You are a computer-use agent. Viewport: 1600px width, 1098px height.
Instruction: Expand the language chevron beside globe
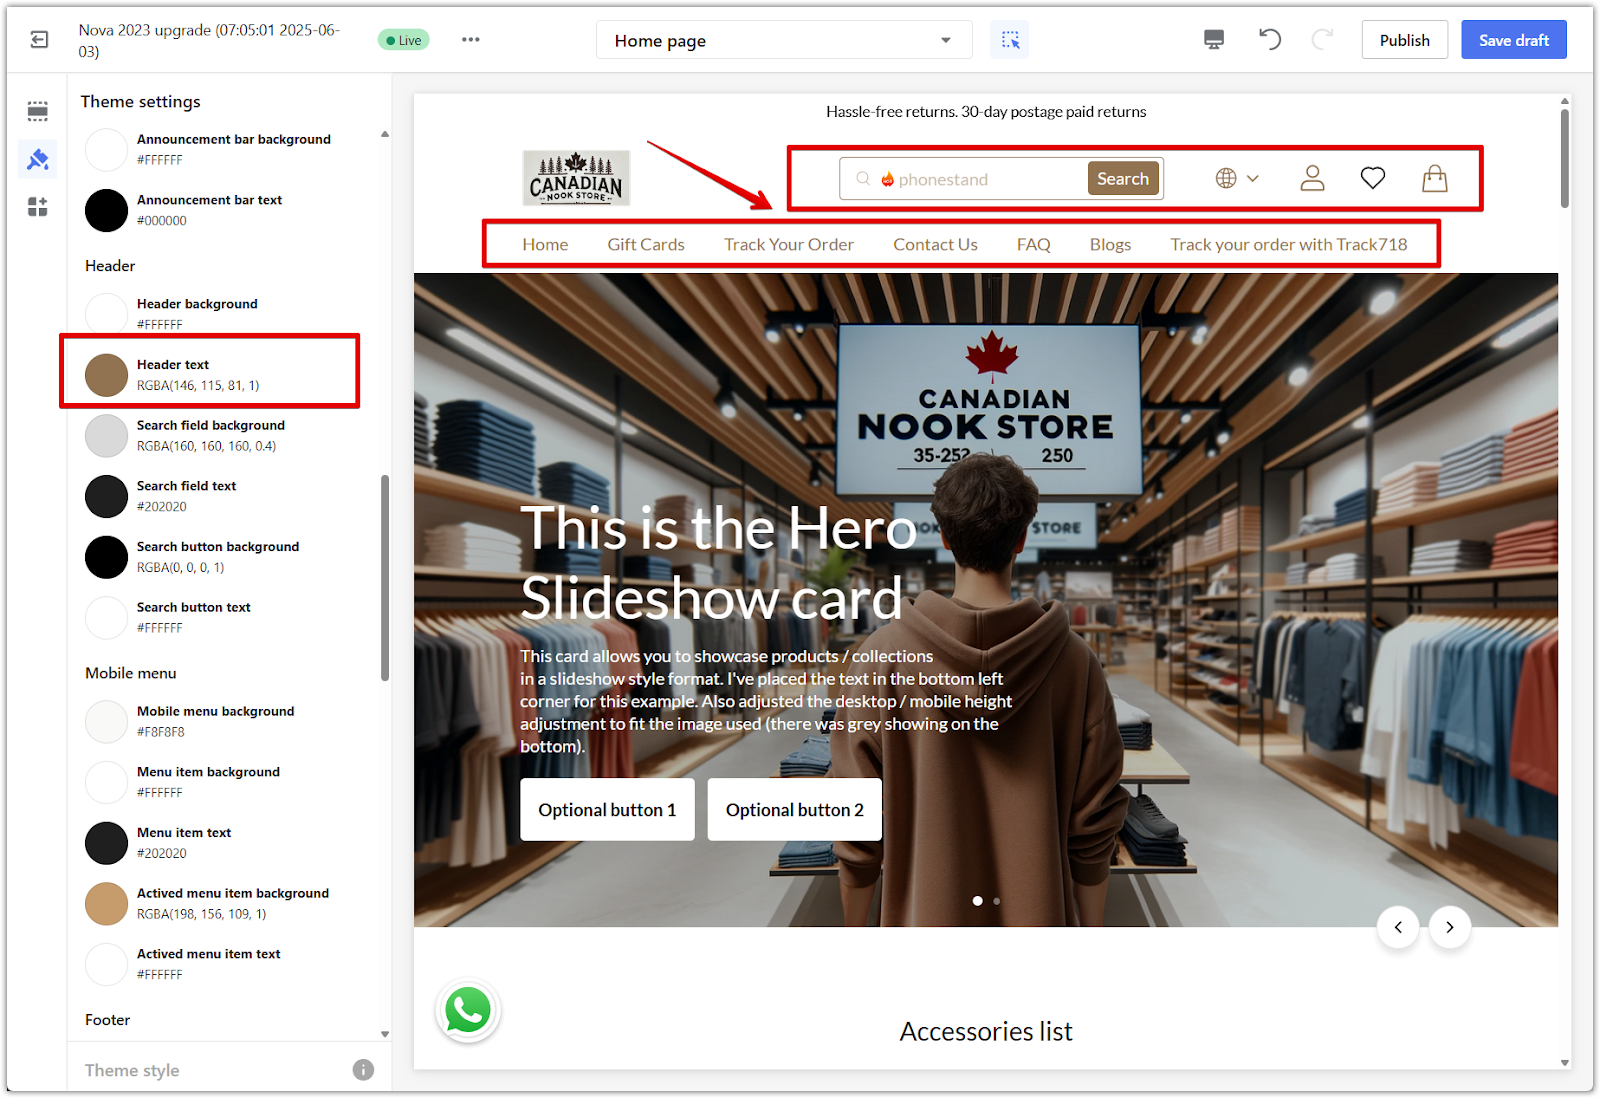pyautogui.click(x=1252, y=178)
